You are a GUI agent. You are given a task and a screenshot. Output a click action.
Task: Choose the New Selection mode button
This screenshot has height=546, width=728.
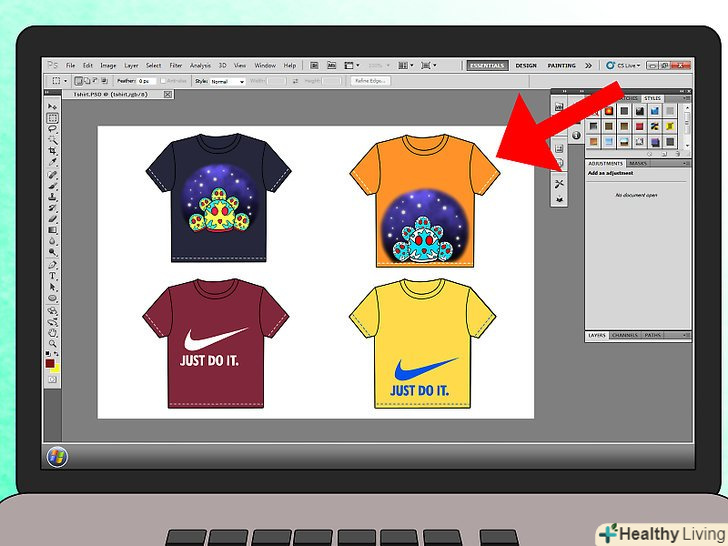click(78, 81)
